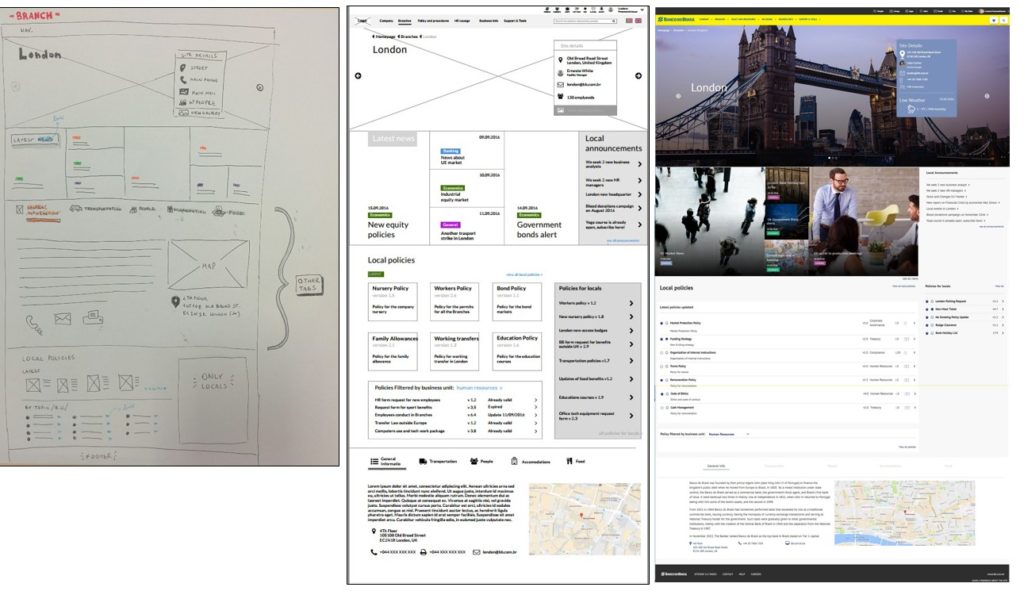Open the Policy and Procedures menu
The image size is (1024, 591).
tap(431, 21)
